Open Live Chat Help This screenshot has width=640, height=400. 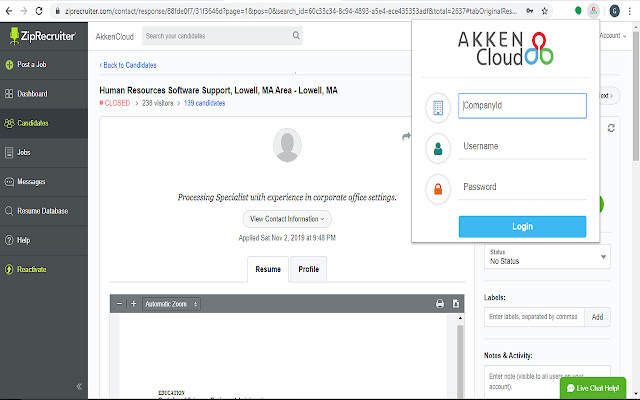click(x=593, y=388)
